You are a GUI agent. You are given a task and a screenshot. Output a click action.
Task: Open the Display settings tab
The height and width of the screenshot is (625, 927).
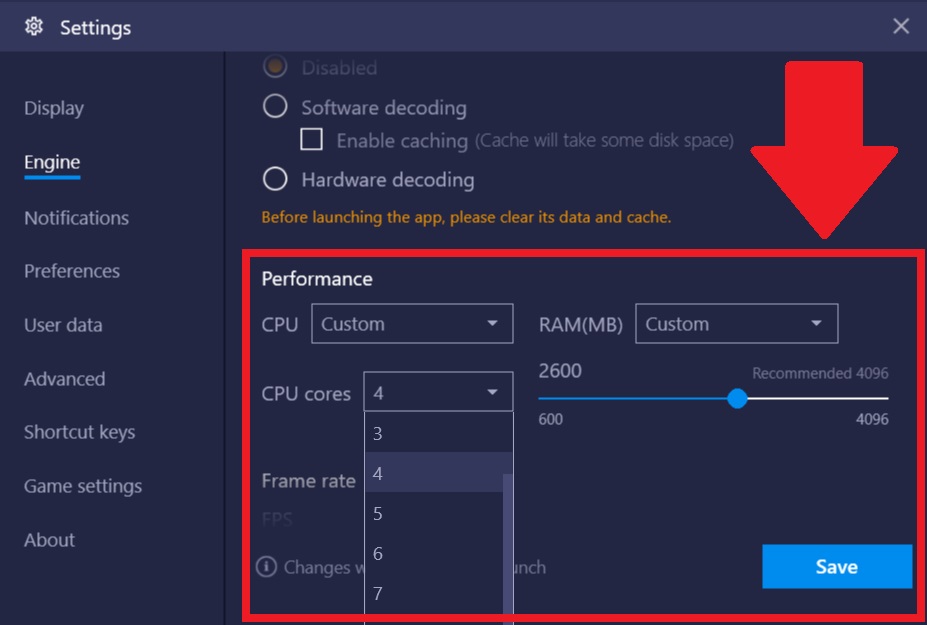(x=54, y=108)
